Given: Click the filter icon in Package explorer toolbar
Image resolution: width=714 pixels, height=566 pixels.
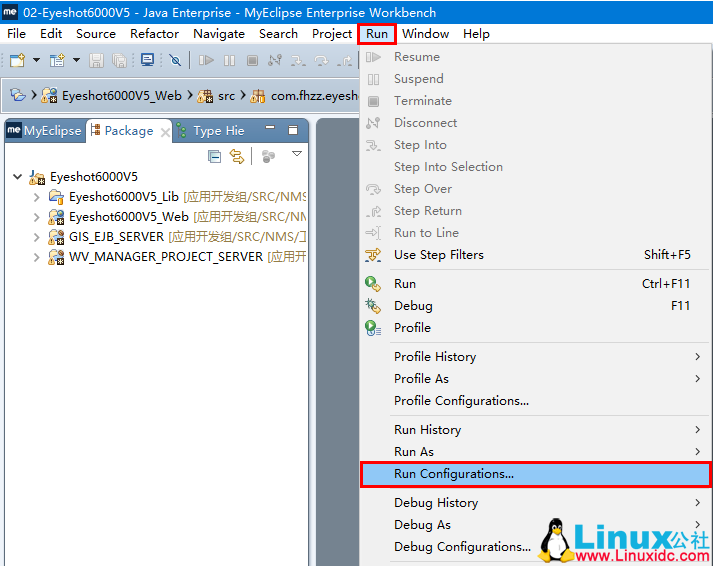Looking at the screenshot, I should pyautogui.click(x=268, y=157).
